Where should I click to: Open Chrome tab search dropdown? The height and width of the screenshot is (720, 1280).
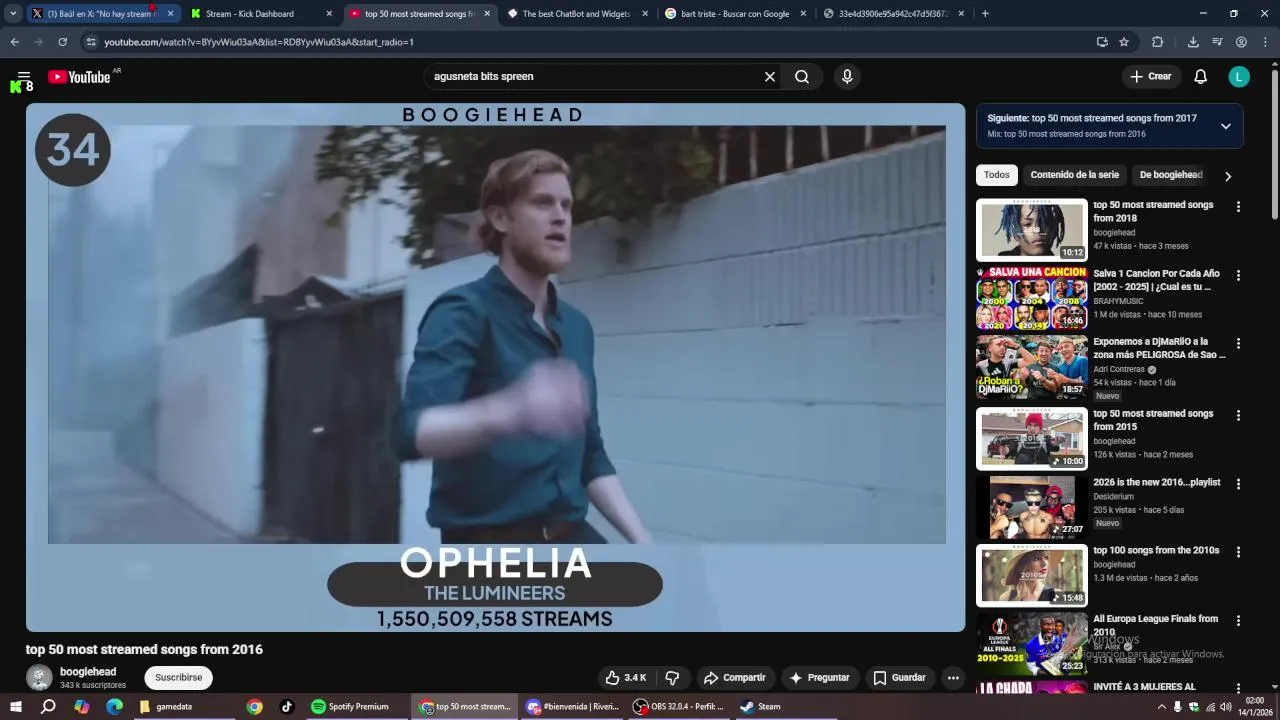(x=13, y=14)
